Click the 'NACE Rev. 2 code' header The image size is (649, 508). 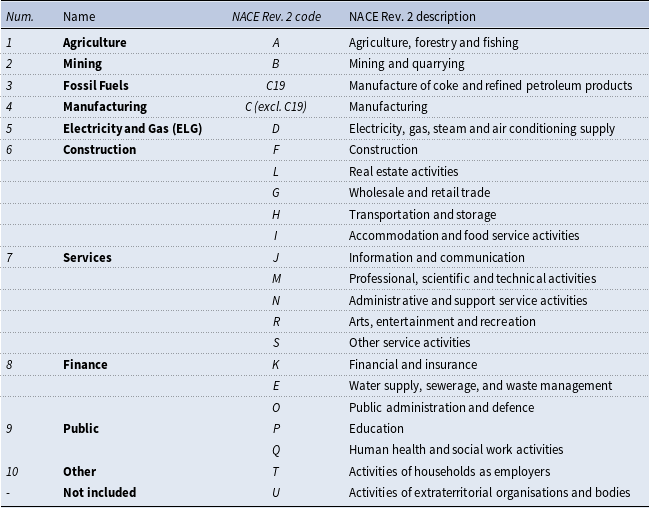276,17
